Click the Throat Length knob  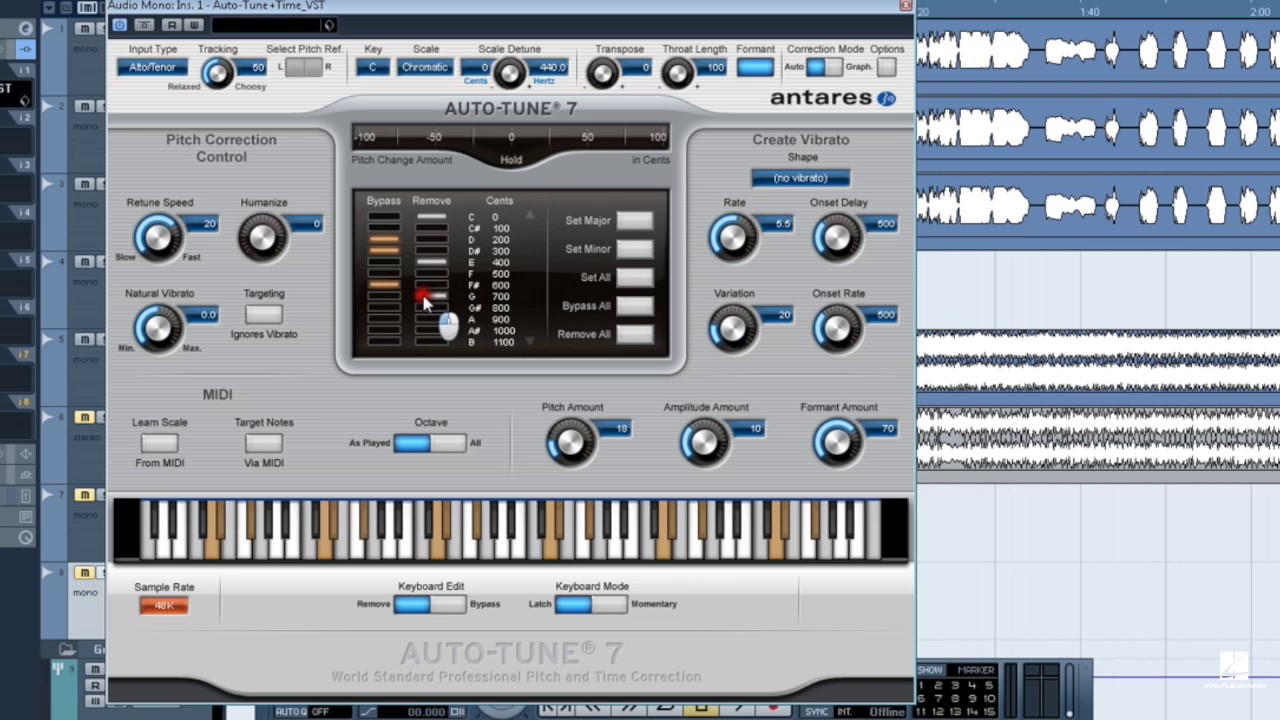click(x=677, y=73)
